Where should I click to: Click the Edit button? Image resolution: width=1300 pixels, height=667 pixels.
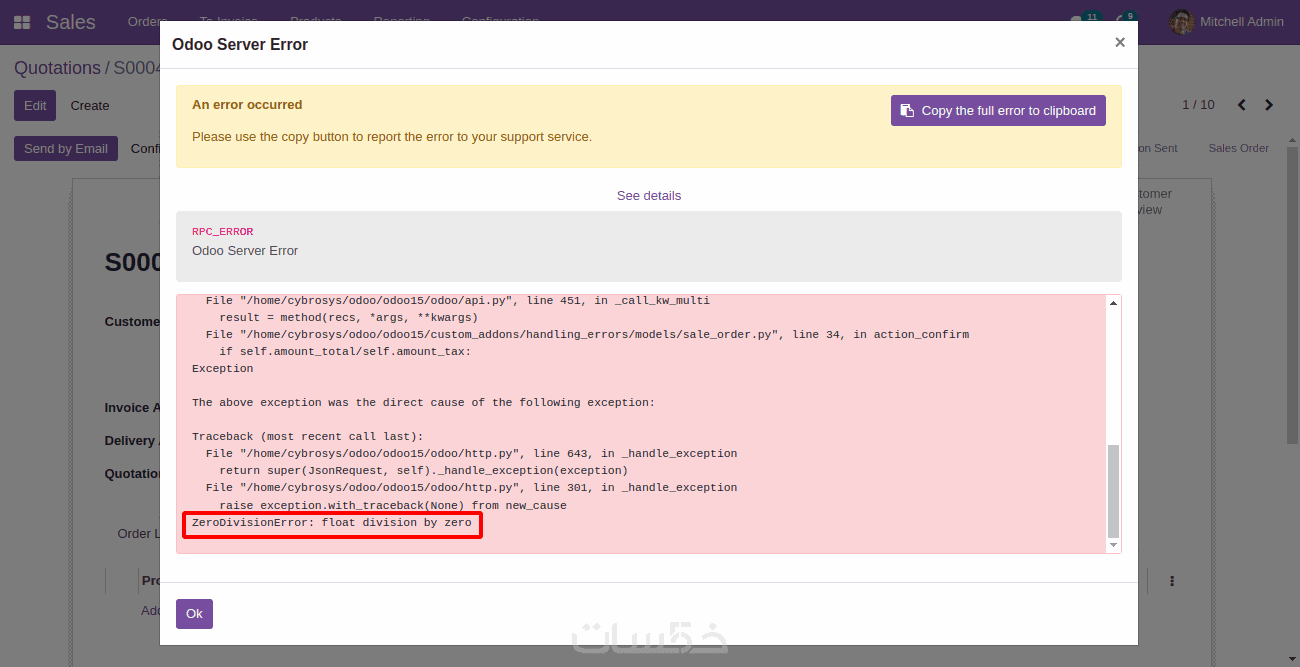point(35,105)
